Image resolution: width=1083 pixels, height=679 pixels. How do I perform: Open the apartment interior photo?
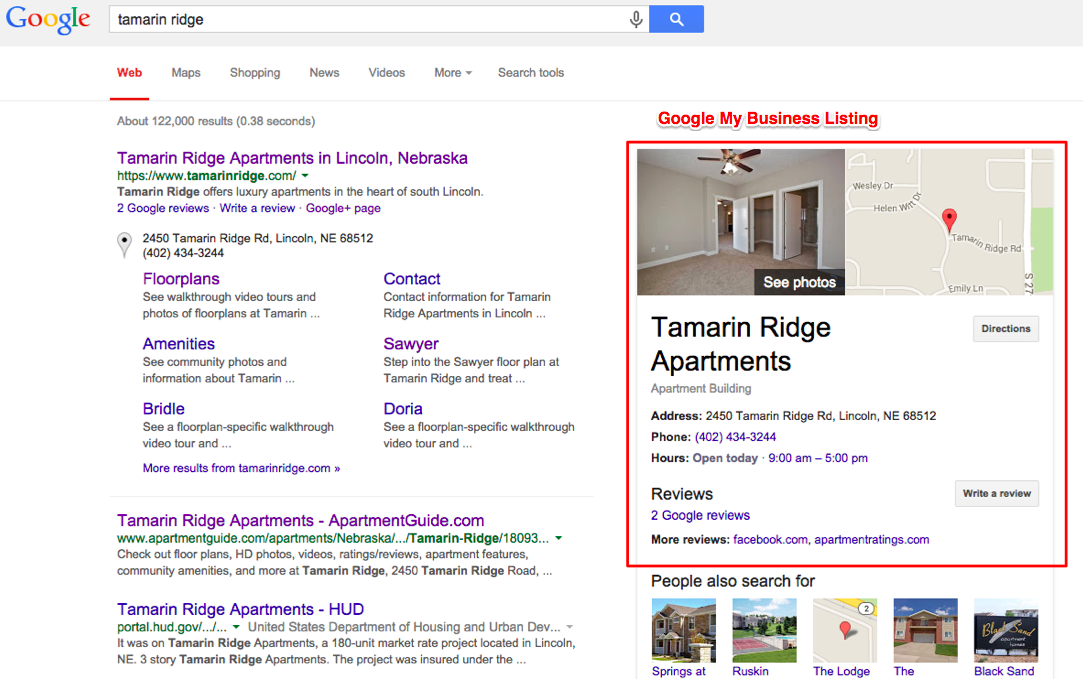pyautogui.click(x=740, y=222)
